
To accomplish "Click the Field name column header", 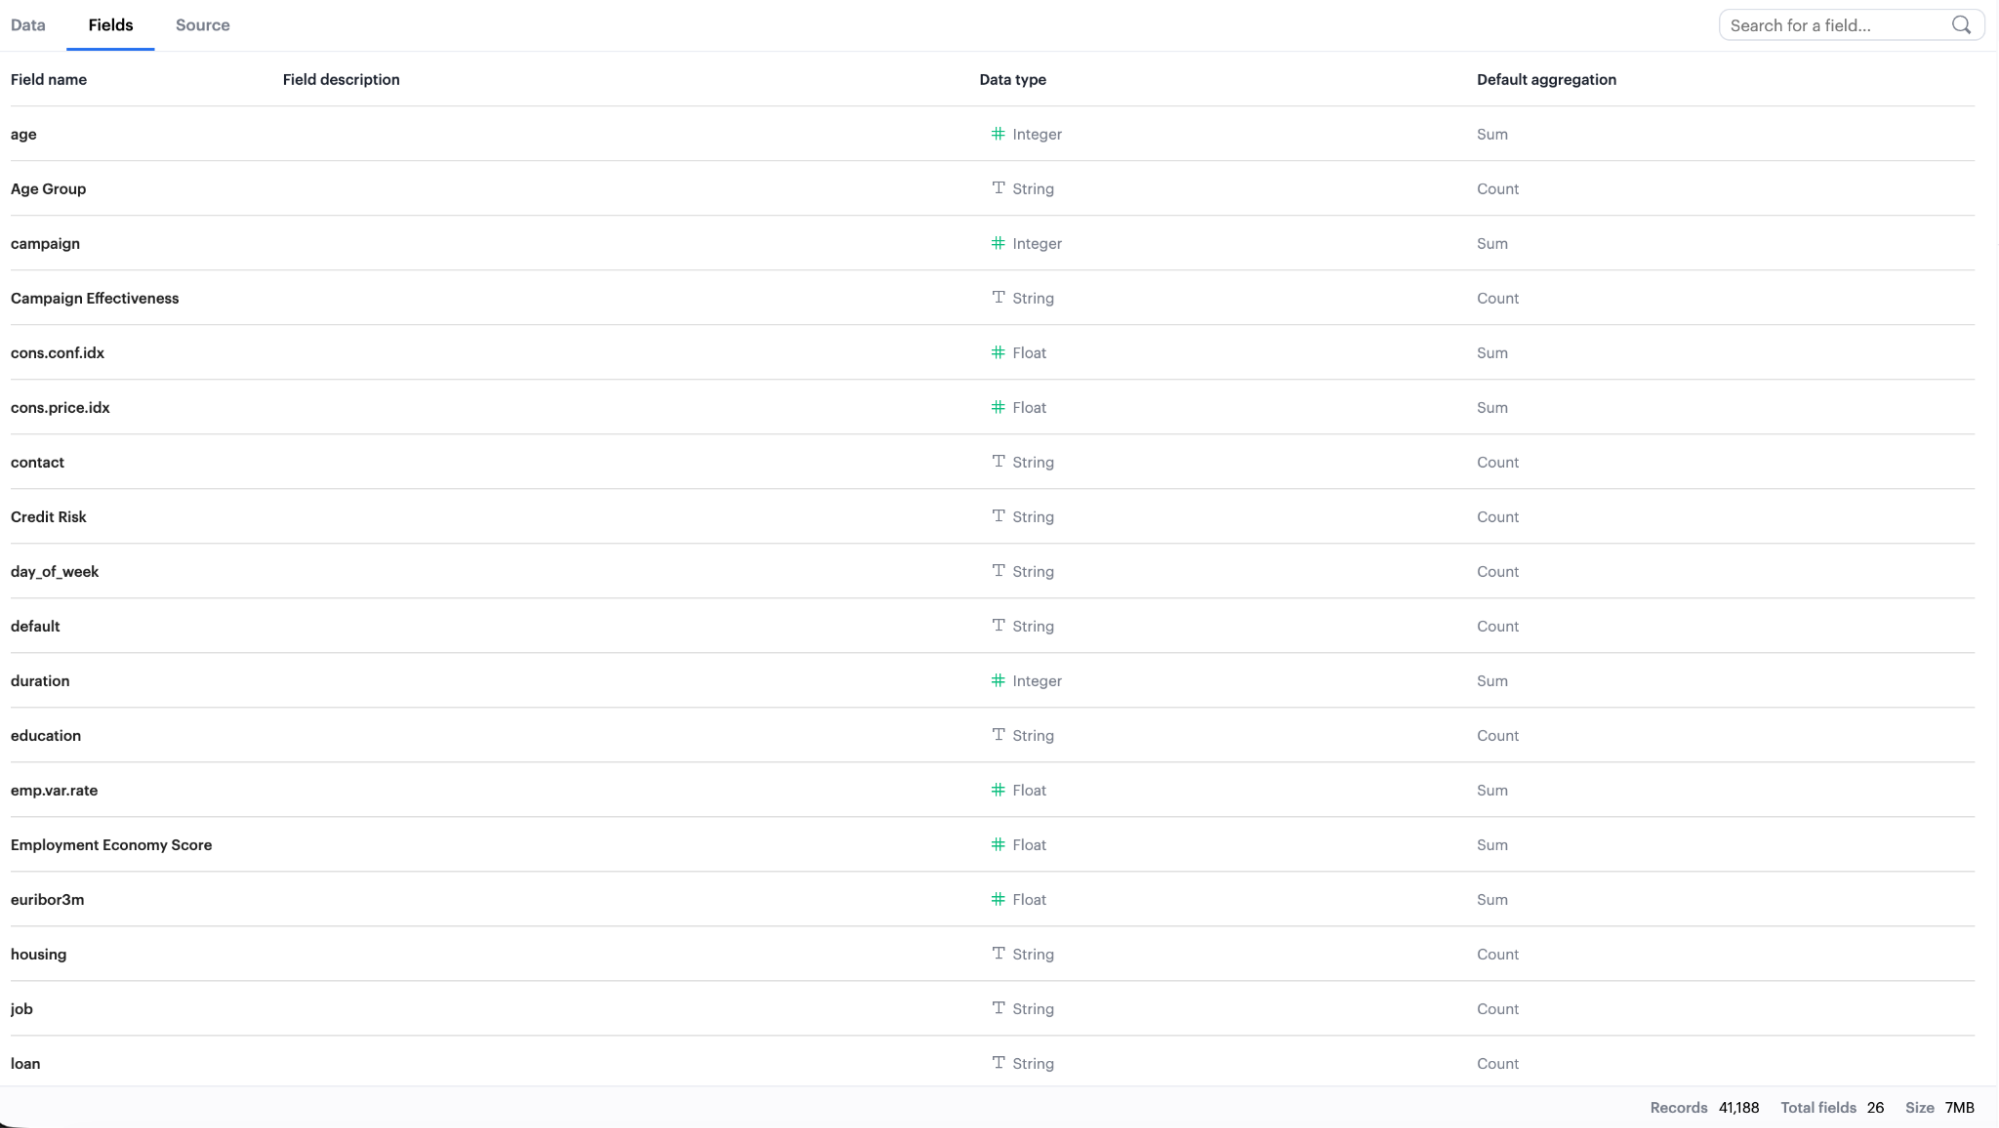I will click(48, 80).
